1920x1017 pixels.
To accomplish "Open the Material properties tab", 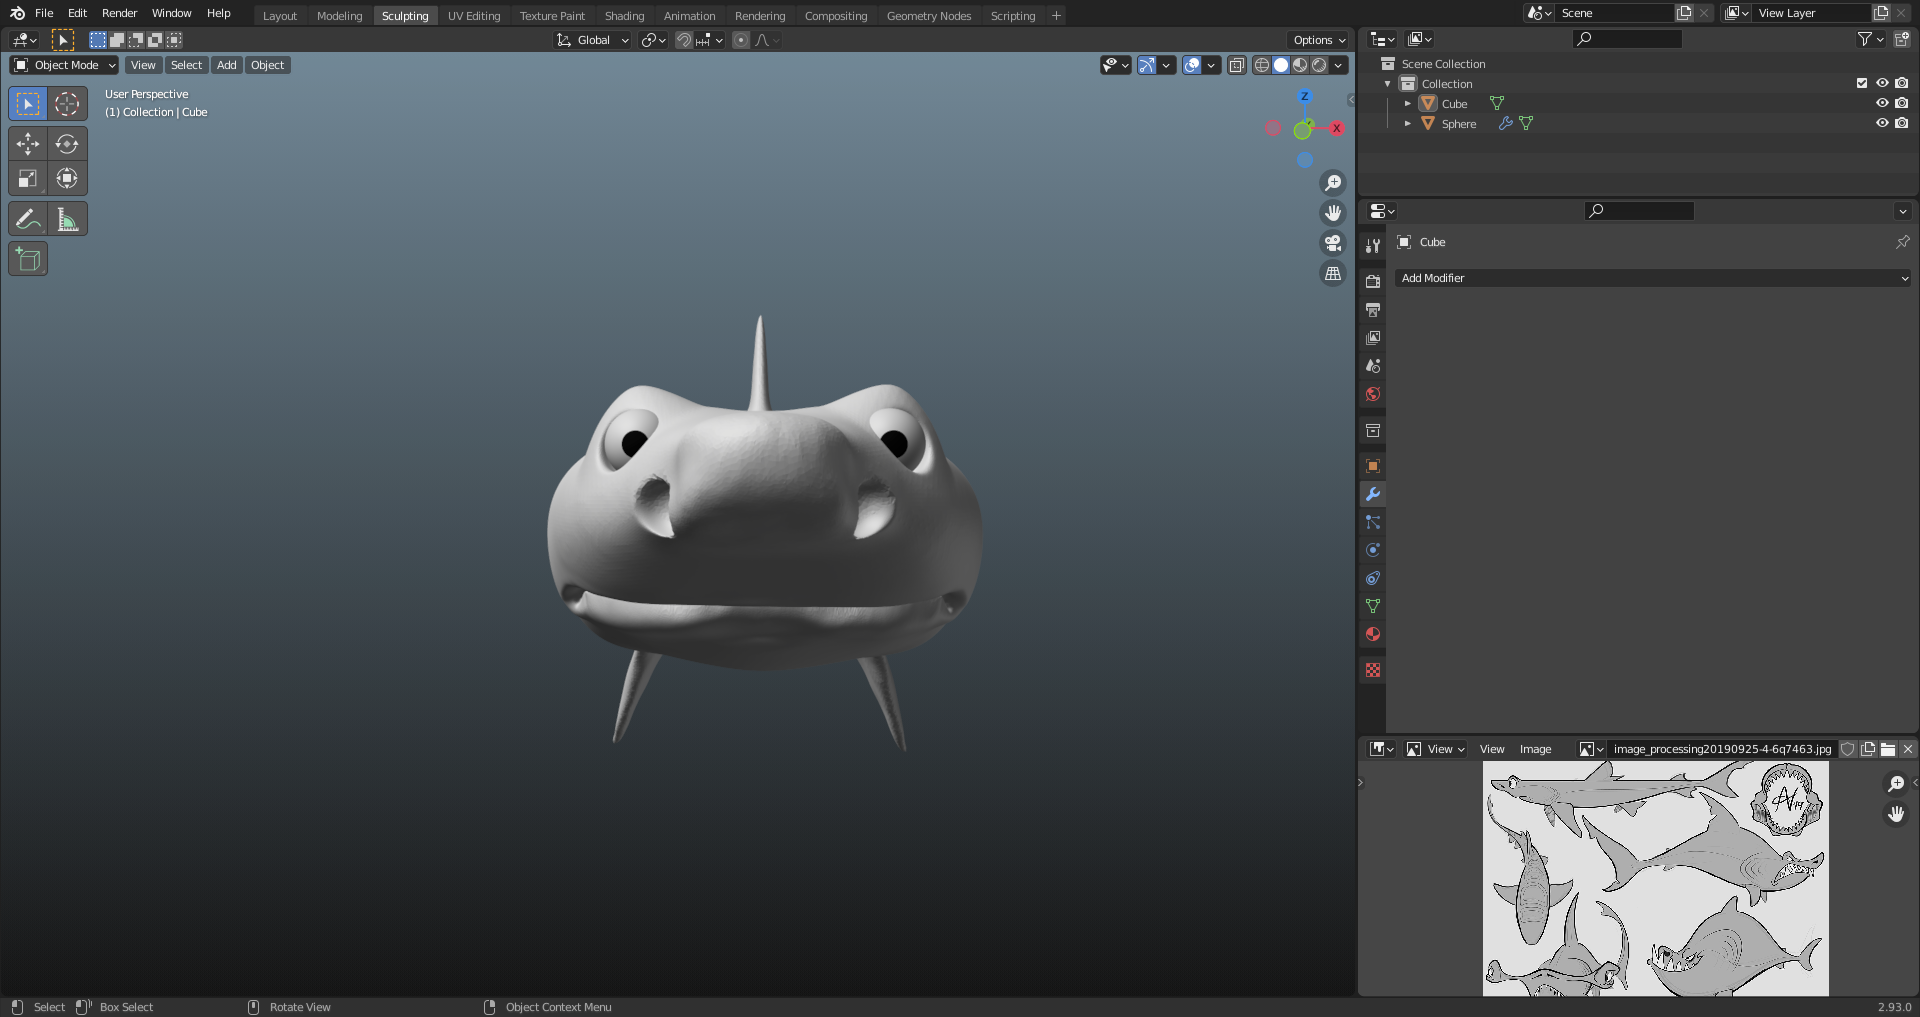I will pos(1373,634).
